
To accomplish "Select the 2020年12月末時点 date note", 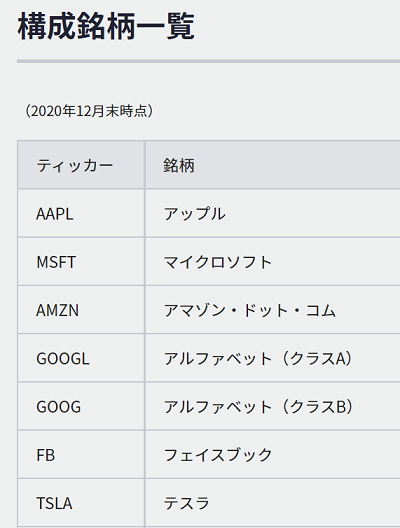I will click(89, 111).
